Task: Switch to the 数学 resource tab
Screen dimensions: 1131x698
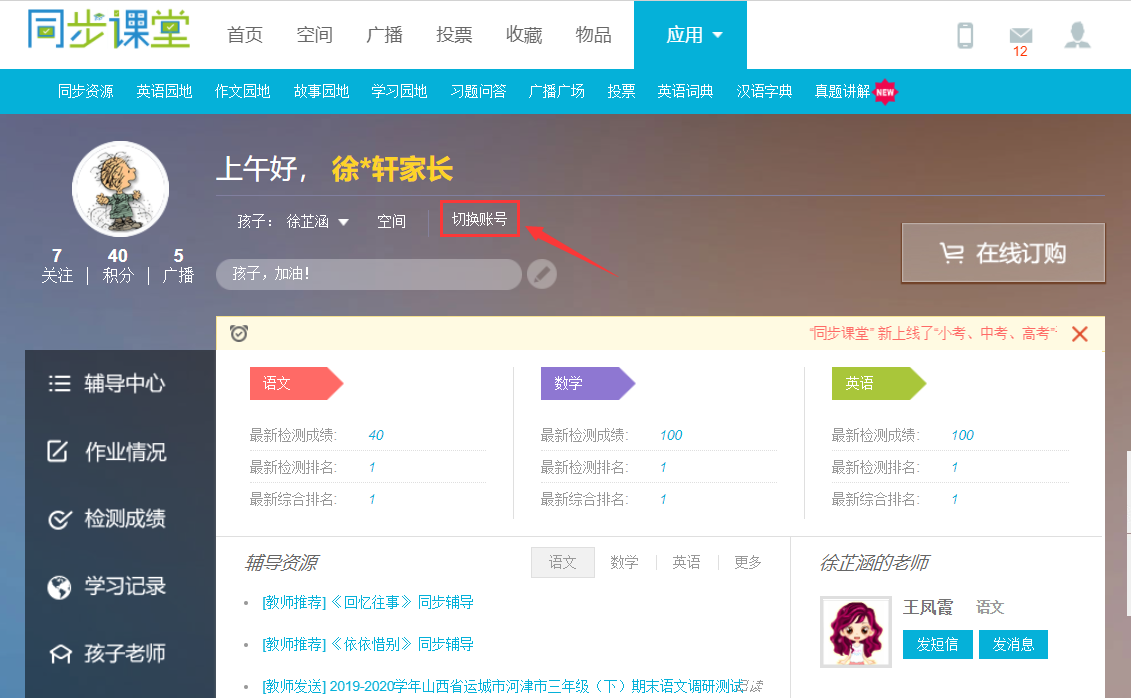Action: pyautogui.click(x=624, y=562)
